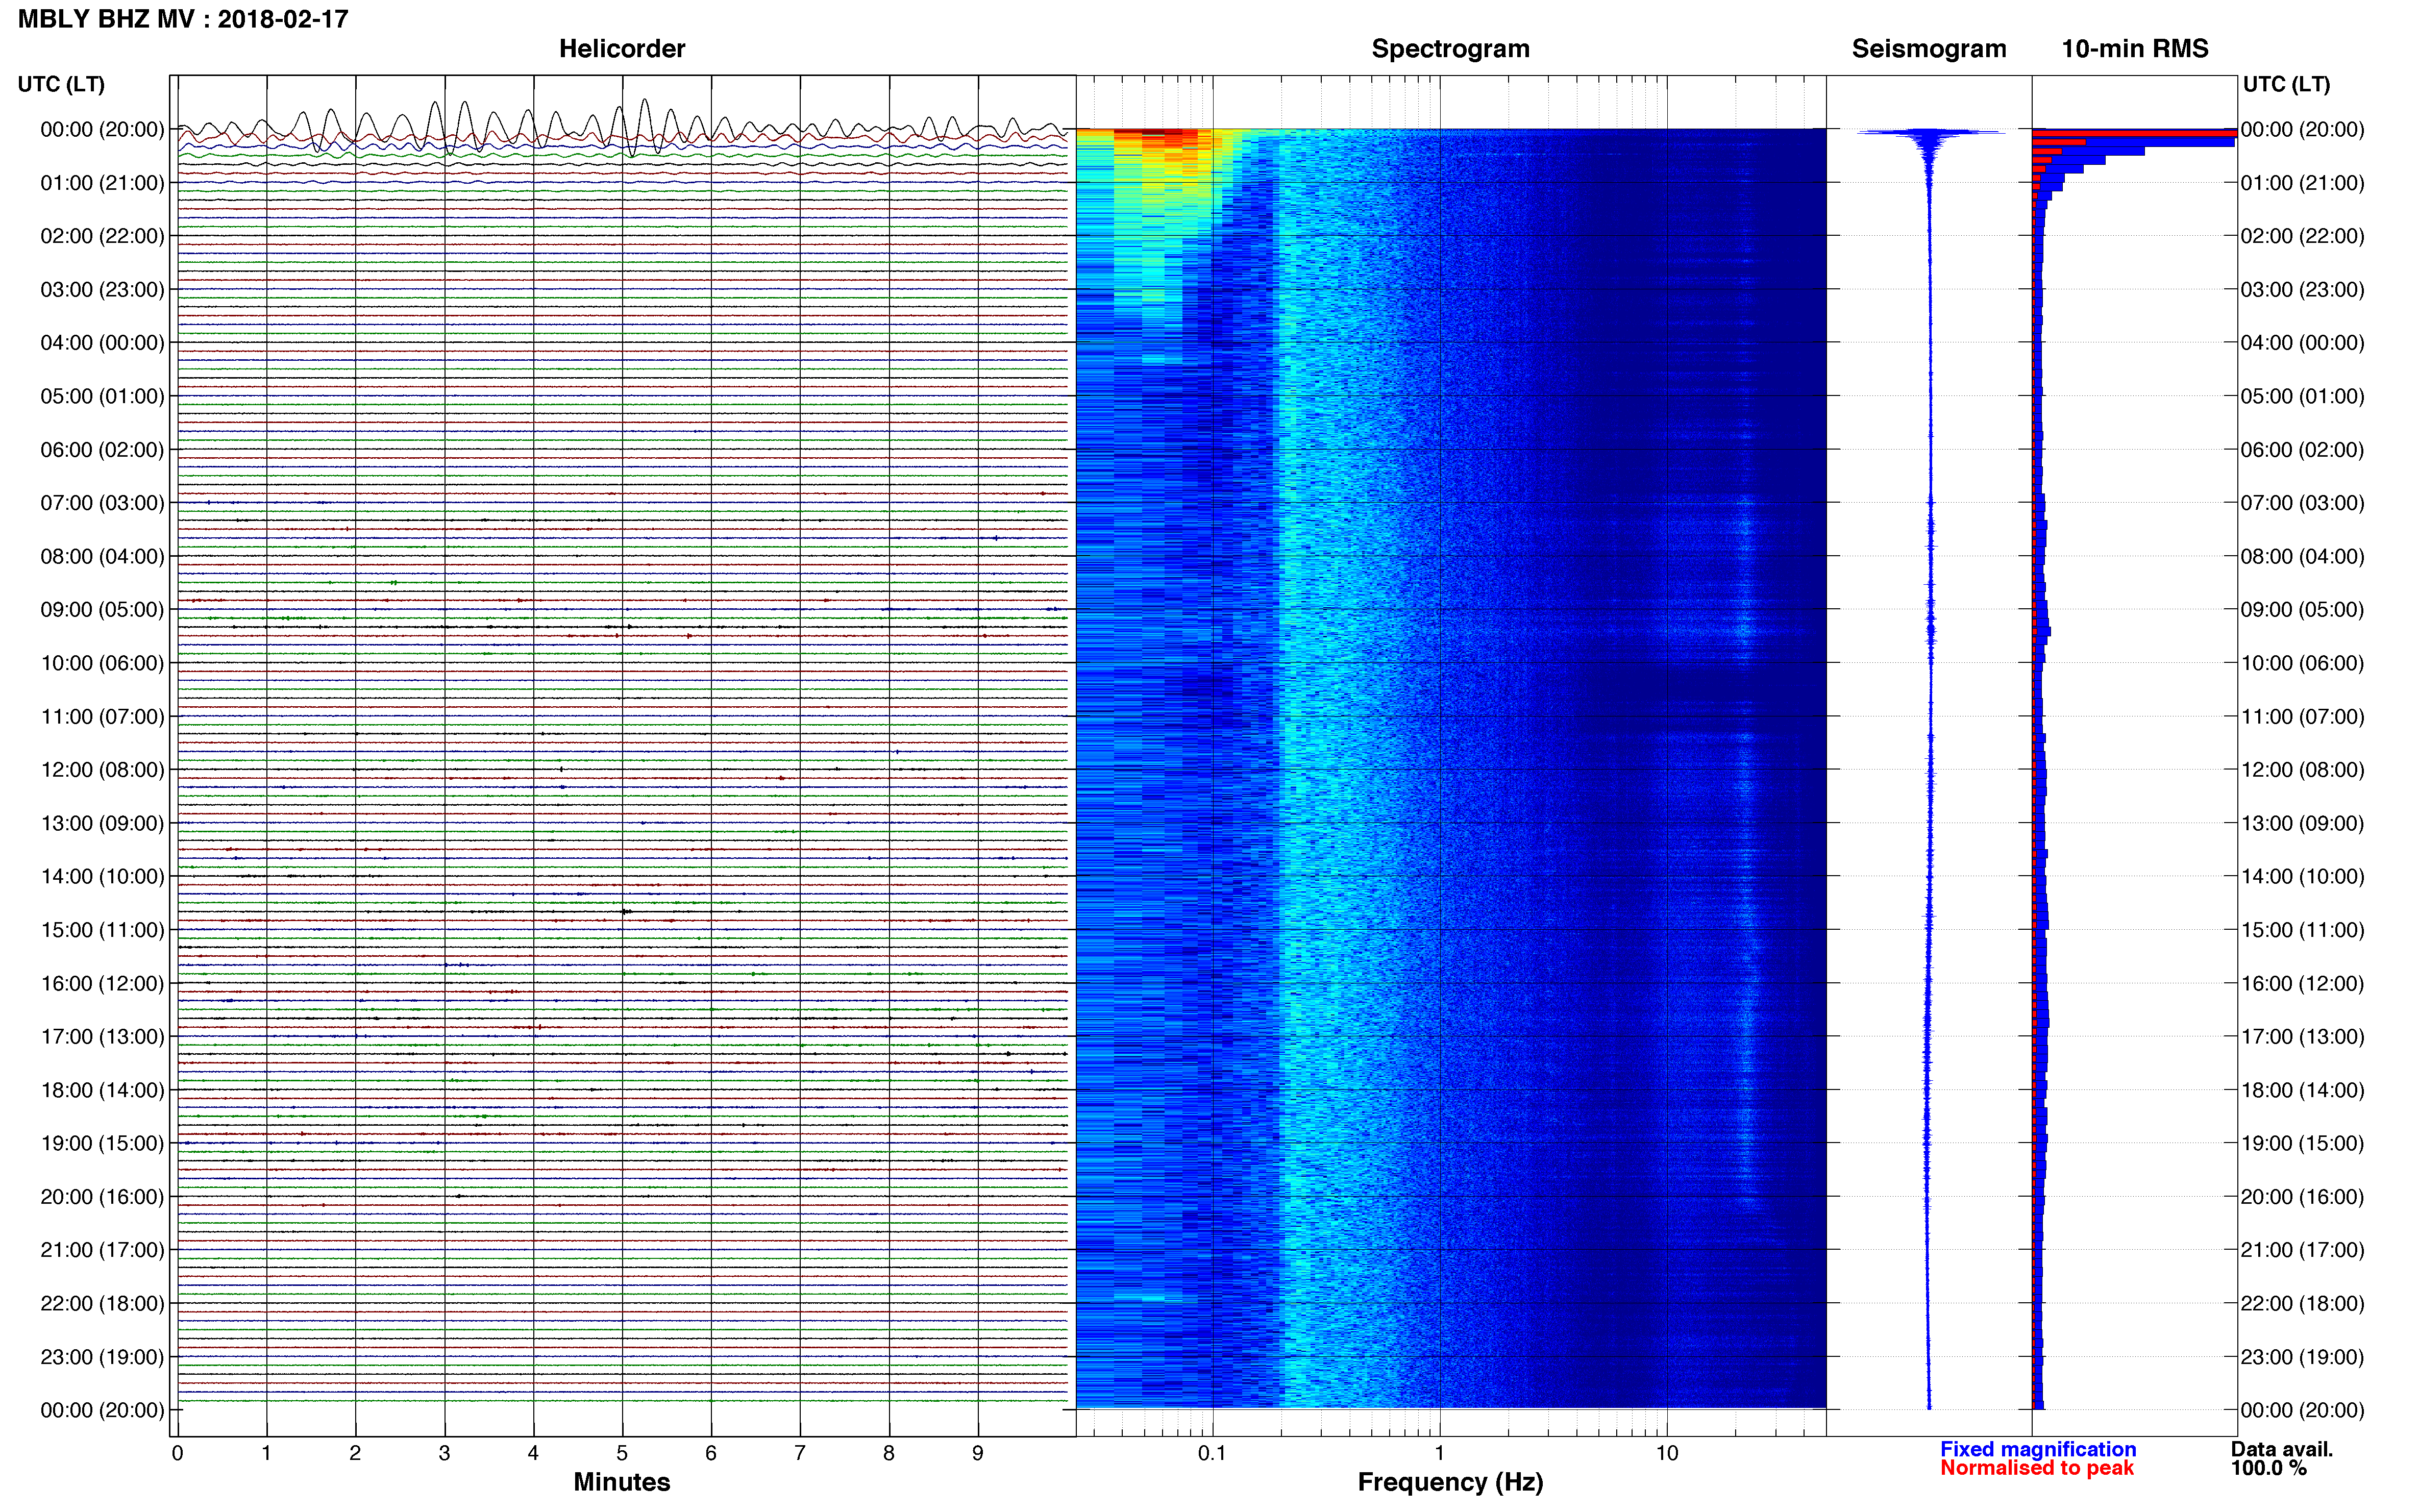Screen dimensions: 2419x1512
Task: Click '09:00 (05:00)' on the left time axis
Action: 102,610
